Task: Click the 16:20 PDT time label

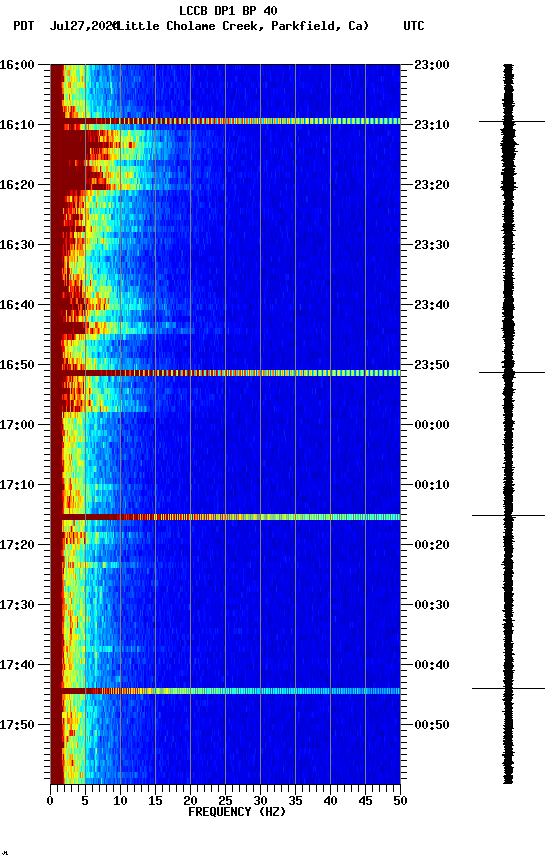Action: 17,185
